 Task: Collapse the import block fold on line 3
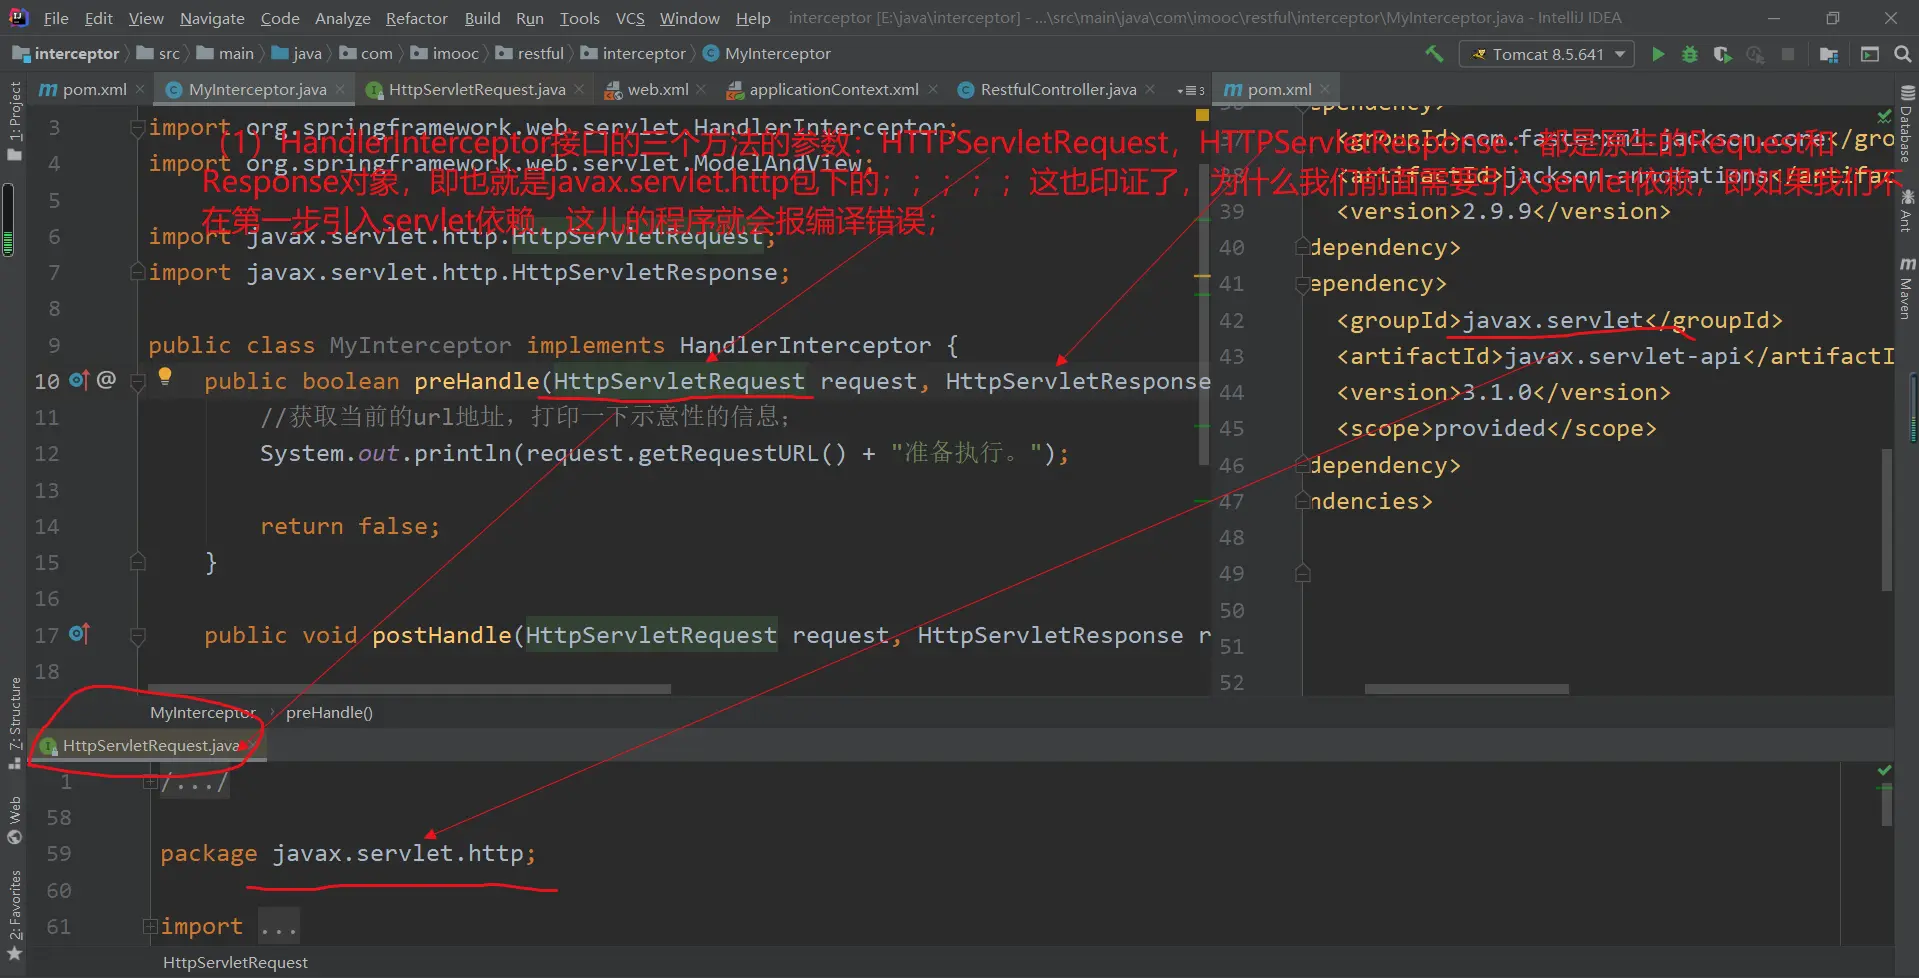coord(138,128)
